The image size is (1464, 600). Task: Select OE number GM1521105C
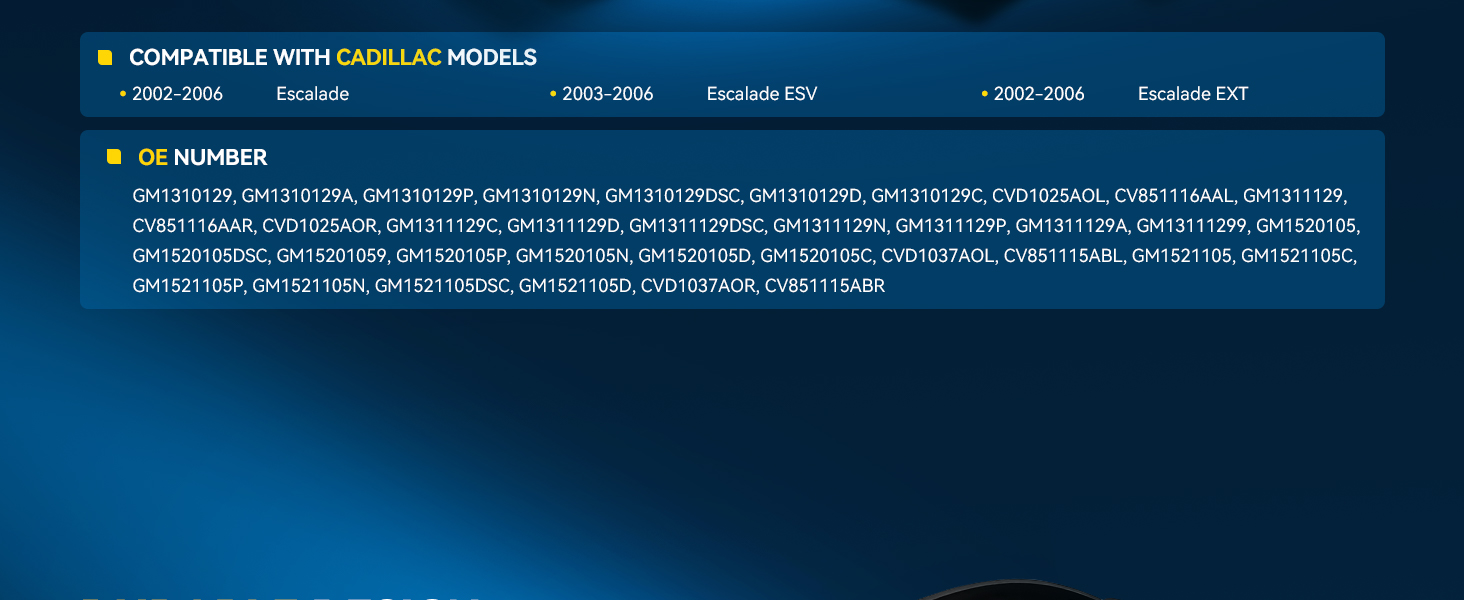[x=1296, y=256]
